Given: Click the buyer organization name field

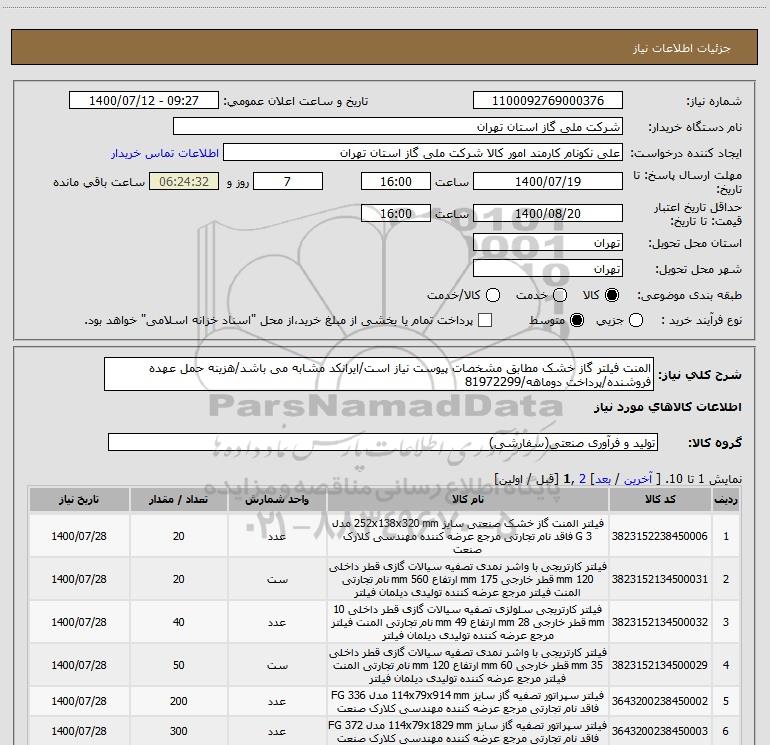Looking at the screenshot, I should pos(398,126).
